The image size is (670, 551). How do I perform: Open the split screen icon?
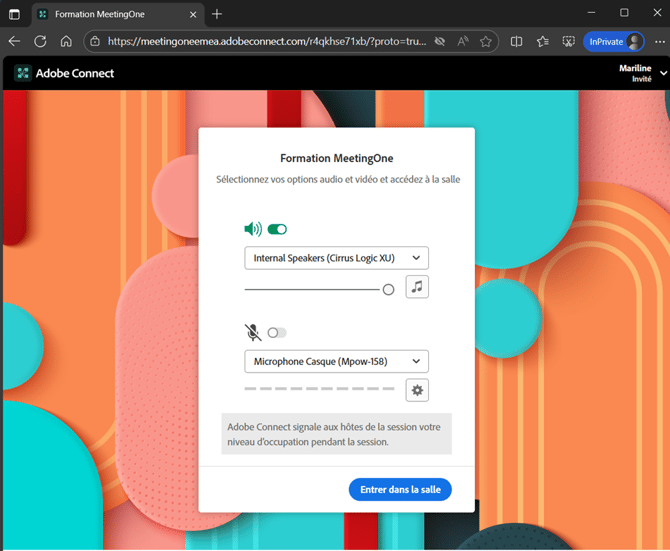click(516, 41)
